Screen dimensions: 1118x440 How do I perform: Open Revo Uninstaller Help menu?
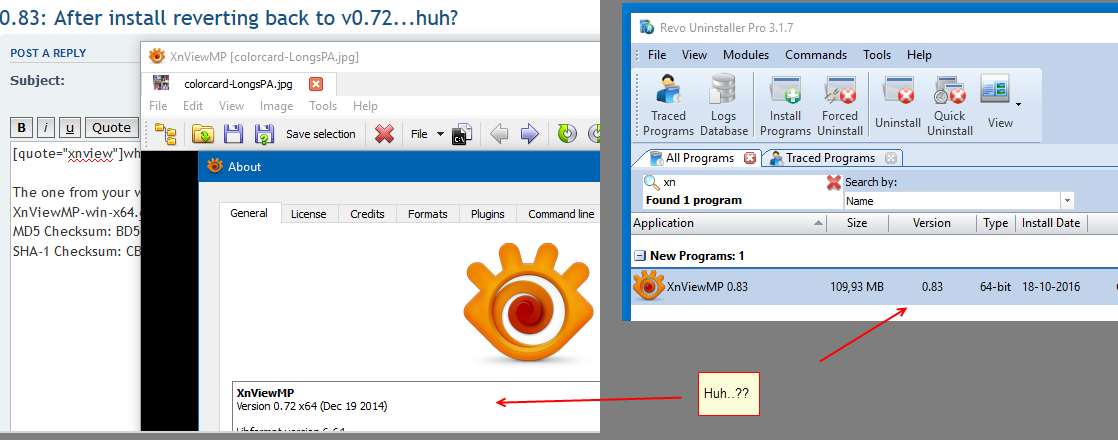point(919,55)
